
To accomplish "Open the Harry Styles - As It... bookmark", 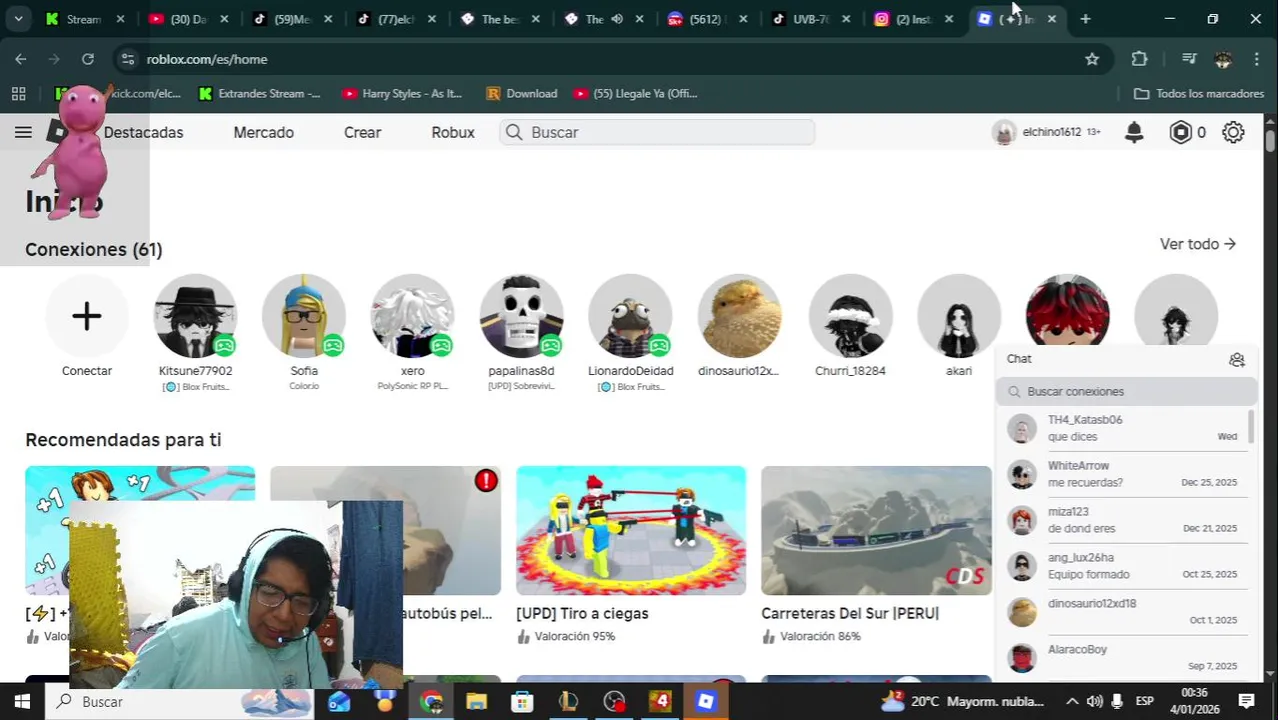I will (x=402, y=93).
